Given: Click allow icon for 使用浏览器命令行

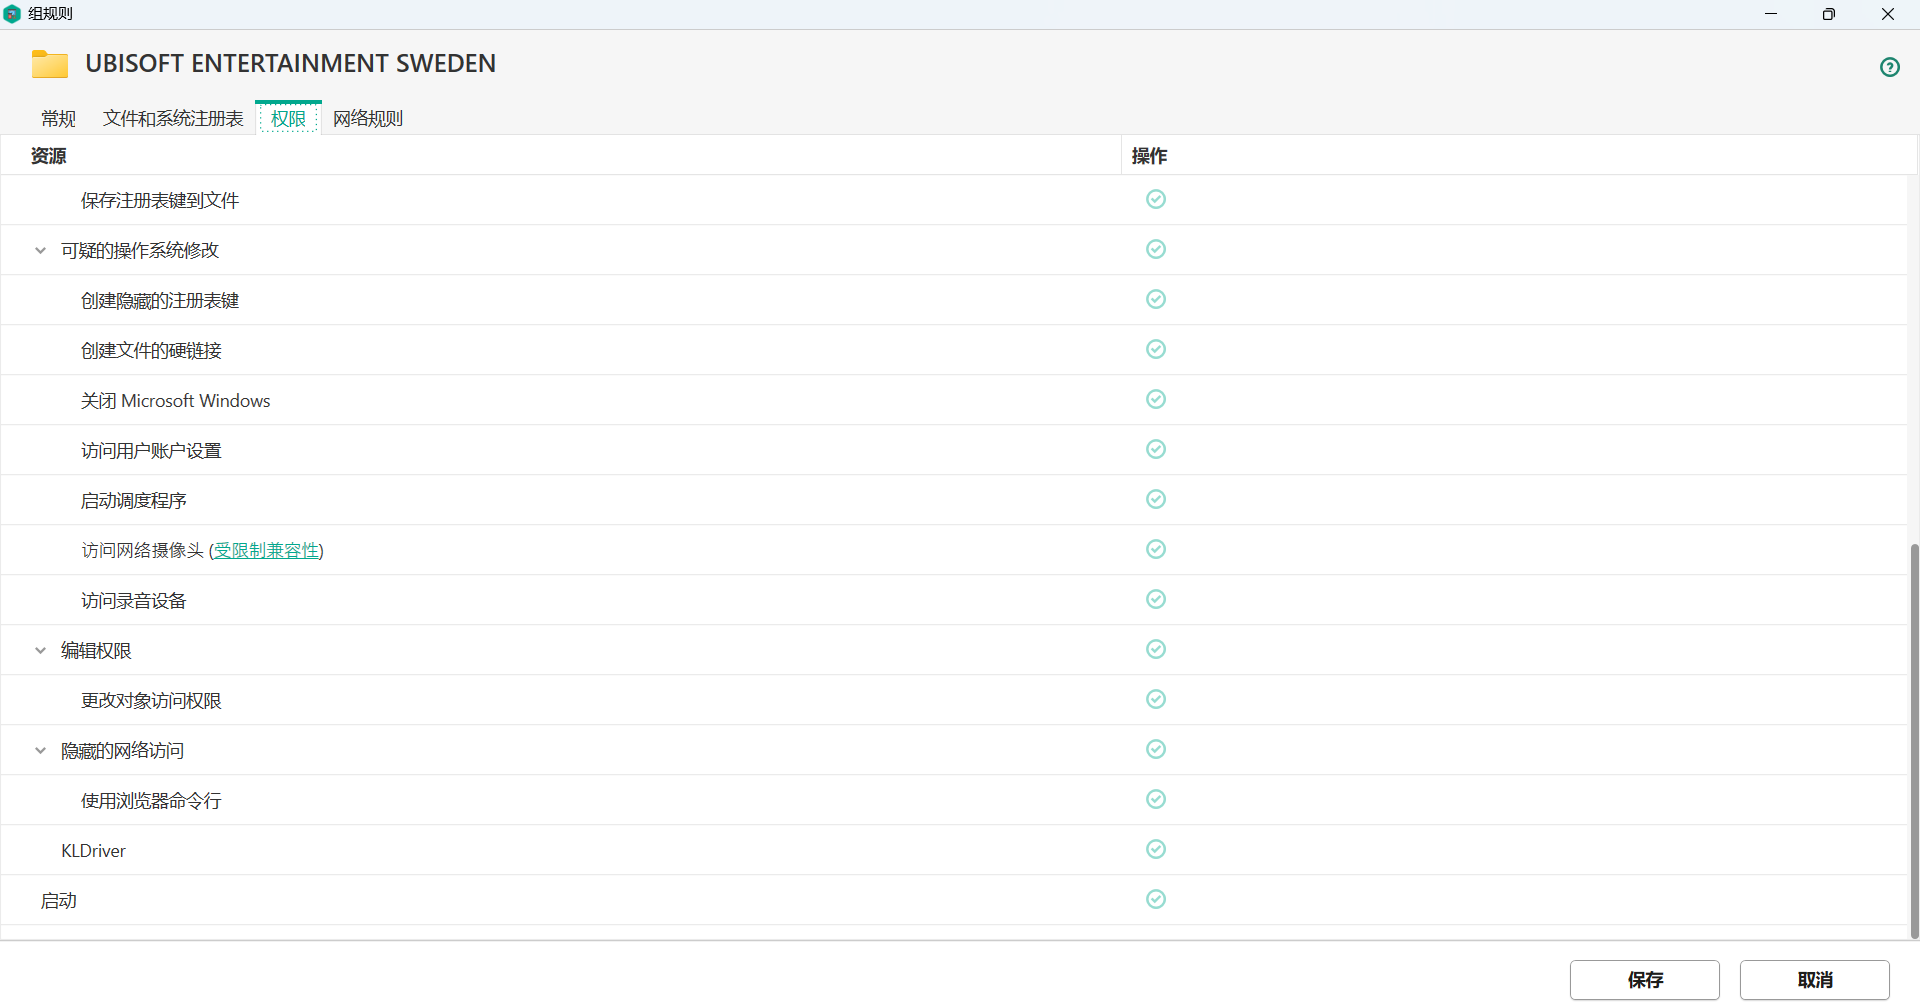Looking at the screenshot, I should click(x=1155, y=799).
